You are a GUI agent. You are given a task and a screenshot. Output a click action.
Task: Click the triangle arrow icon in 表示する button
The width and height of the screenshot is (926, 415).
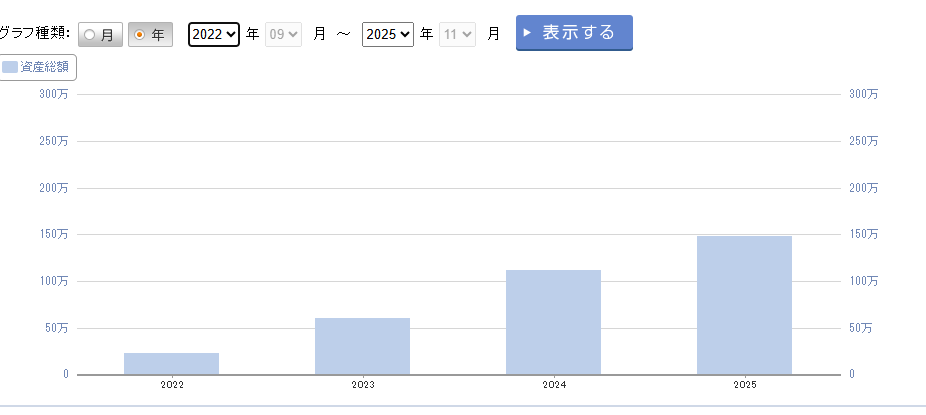tap(527, 33)
